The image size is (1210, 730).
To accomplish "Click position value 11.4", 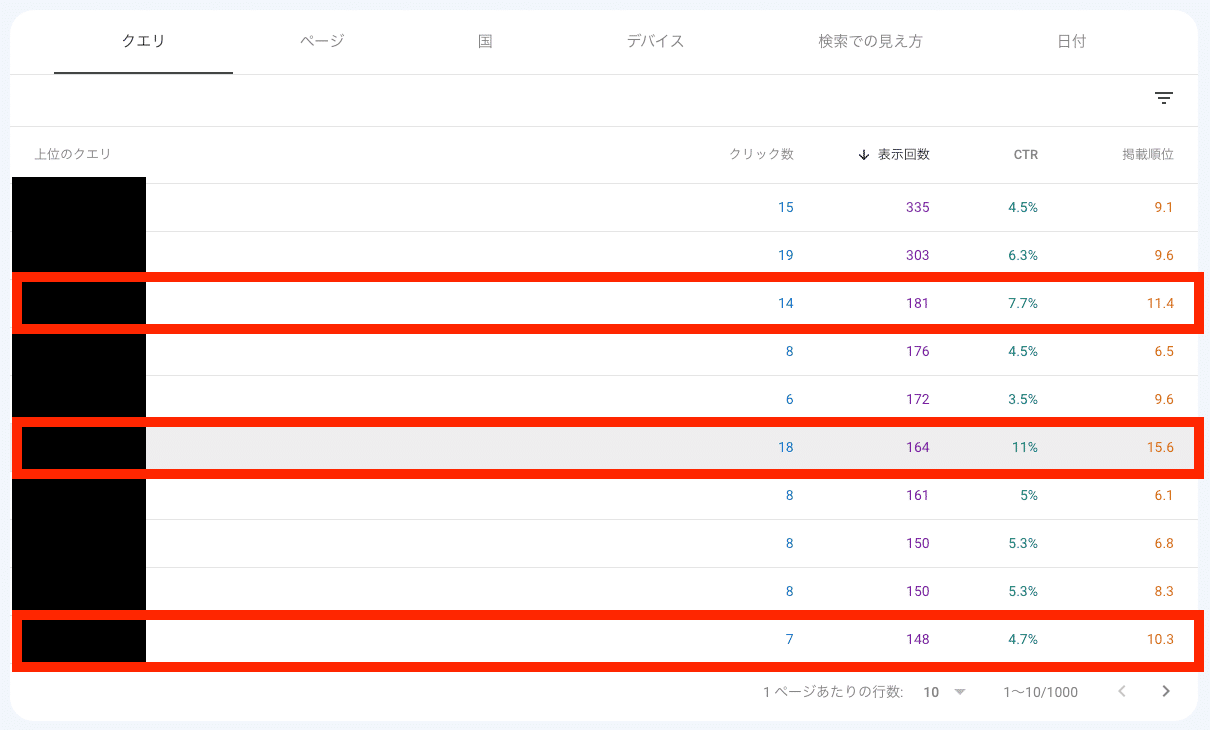I will point(1160,303).
